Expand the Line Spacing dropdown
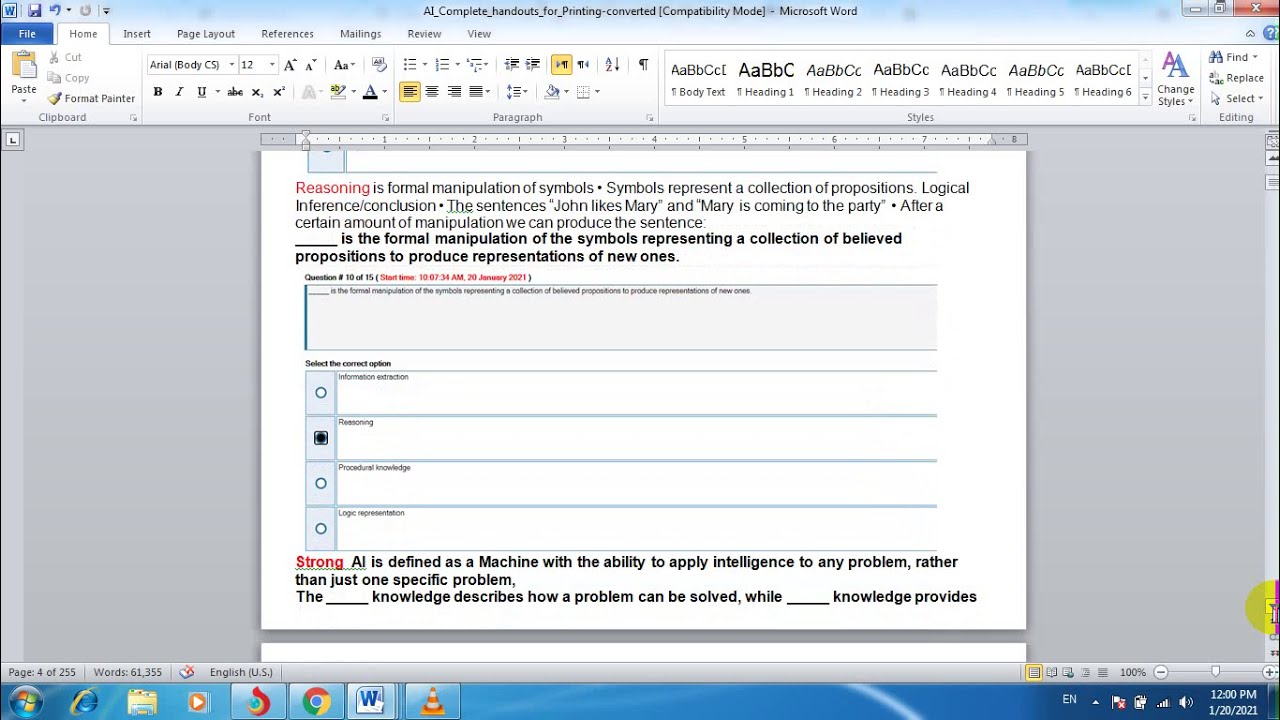 pyautogui.click(x=526, y=91)
